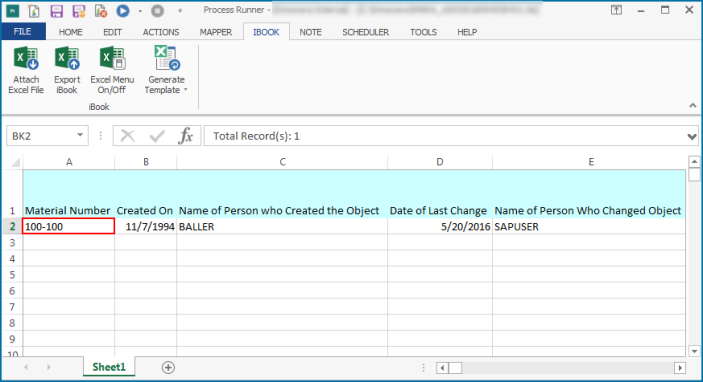Select the cell containing 100-100

(69, 226)
